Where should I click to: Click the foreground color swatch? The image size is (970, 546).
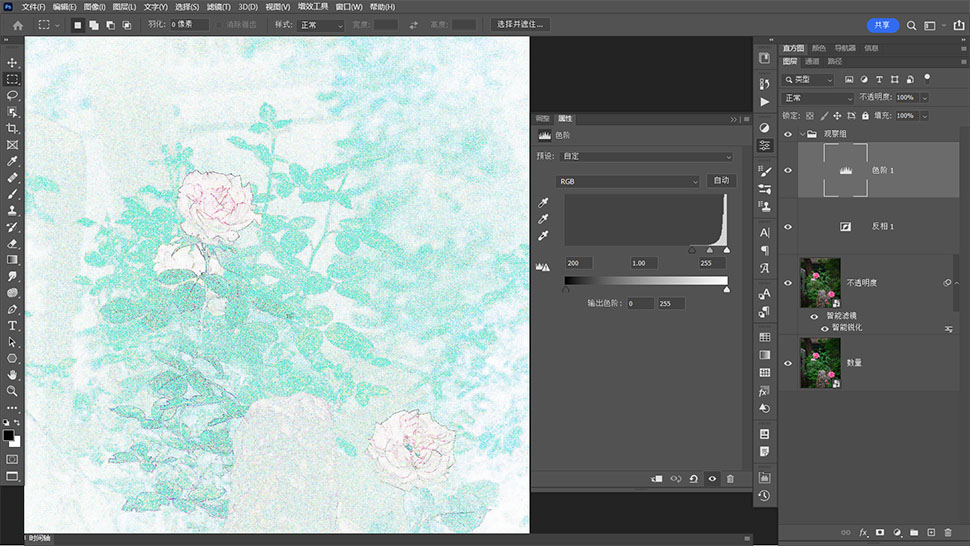coord(9,436)
